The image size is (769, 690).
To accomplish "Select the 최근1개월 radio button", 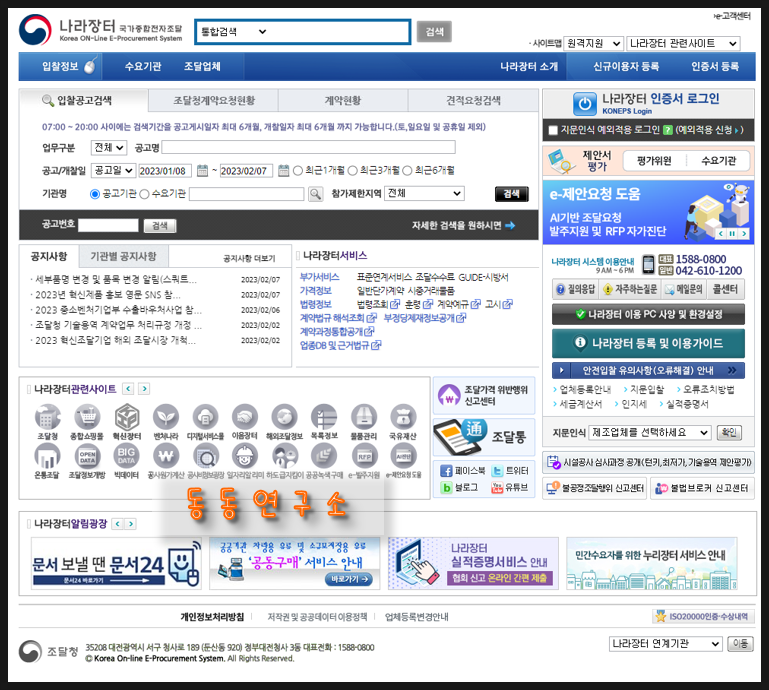I will pyautogui.click(x=298, y=171).
